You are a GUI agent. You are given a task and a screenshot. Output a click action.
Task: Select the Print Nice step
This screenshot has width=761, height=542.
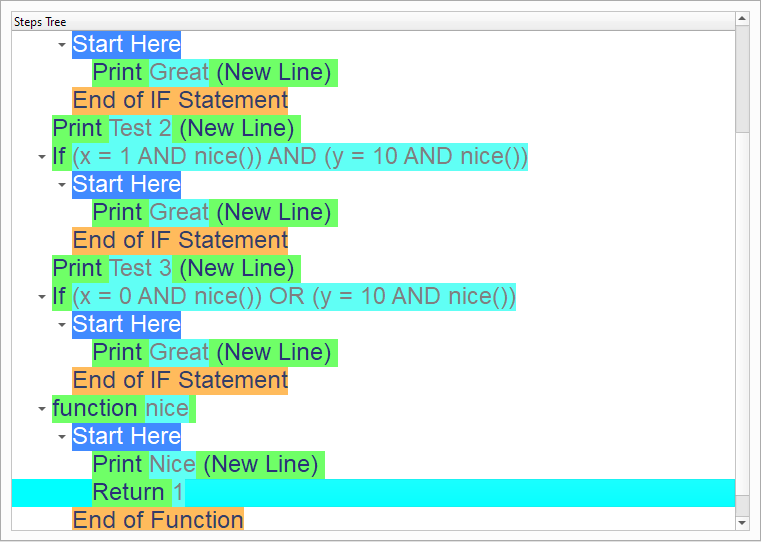pos(207,464)
